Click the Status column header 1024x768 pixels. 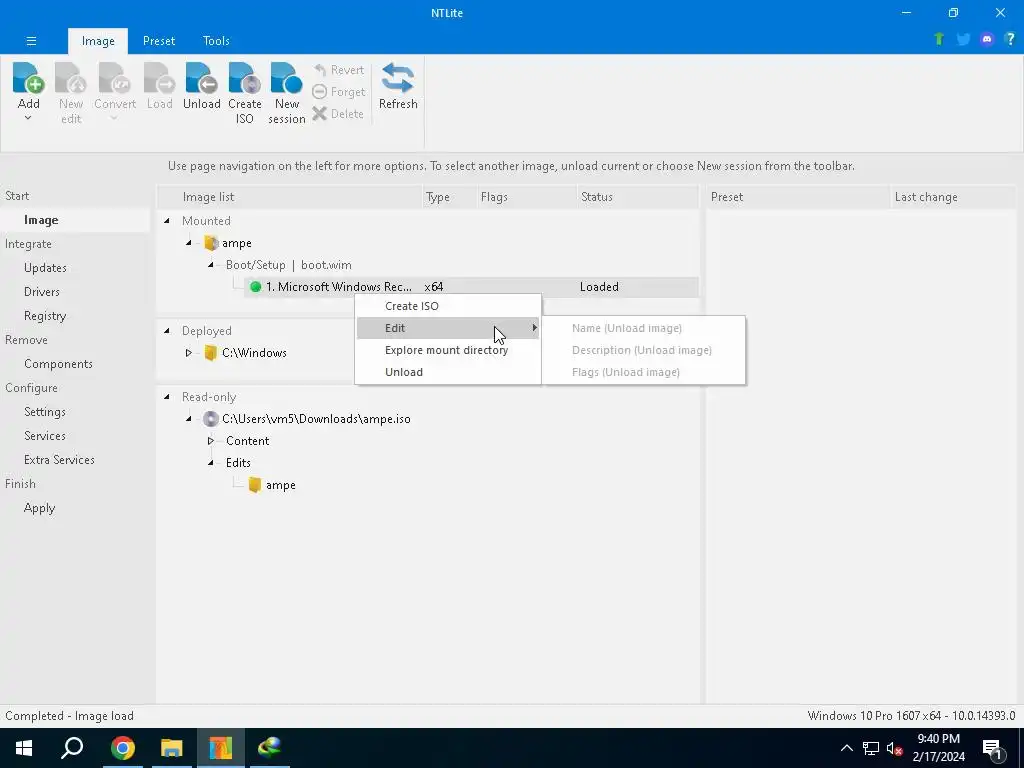638,197
